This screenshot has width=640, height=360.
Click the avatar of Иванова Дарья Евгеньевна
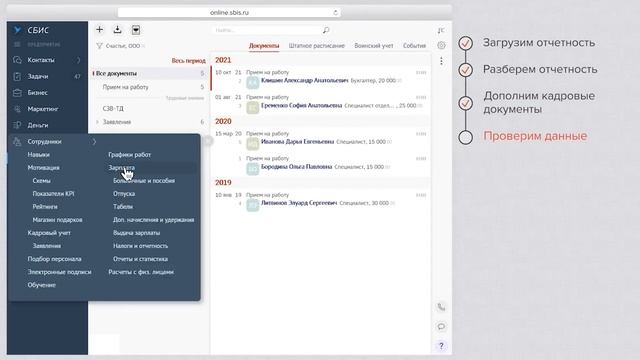(x=253, y=144)
